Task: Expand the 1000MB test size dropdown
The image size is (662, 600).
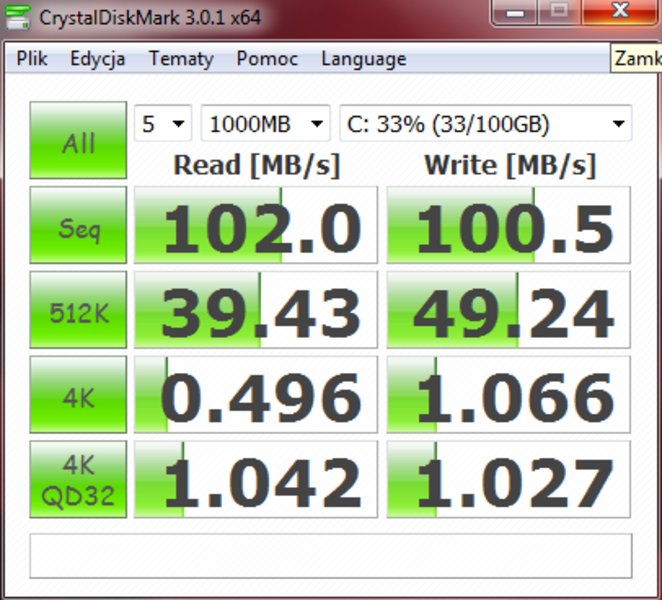Action: point(265,124)
